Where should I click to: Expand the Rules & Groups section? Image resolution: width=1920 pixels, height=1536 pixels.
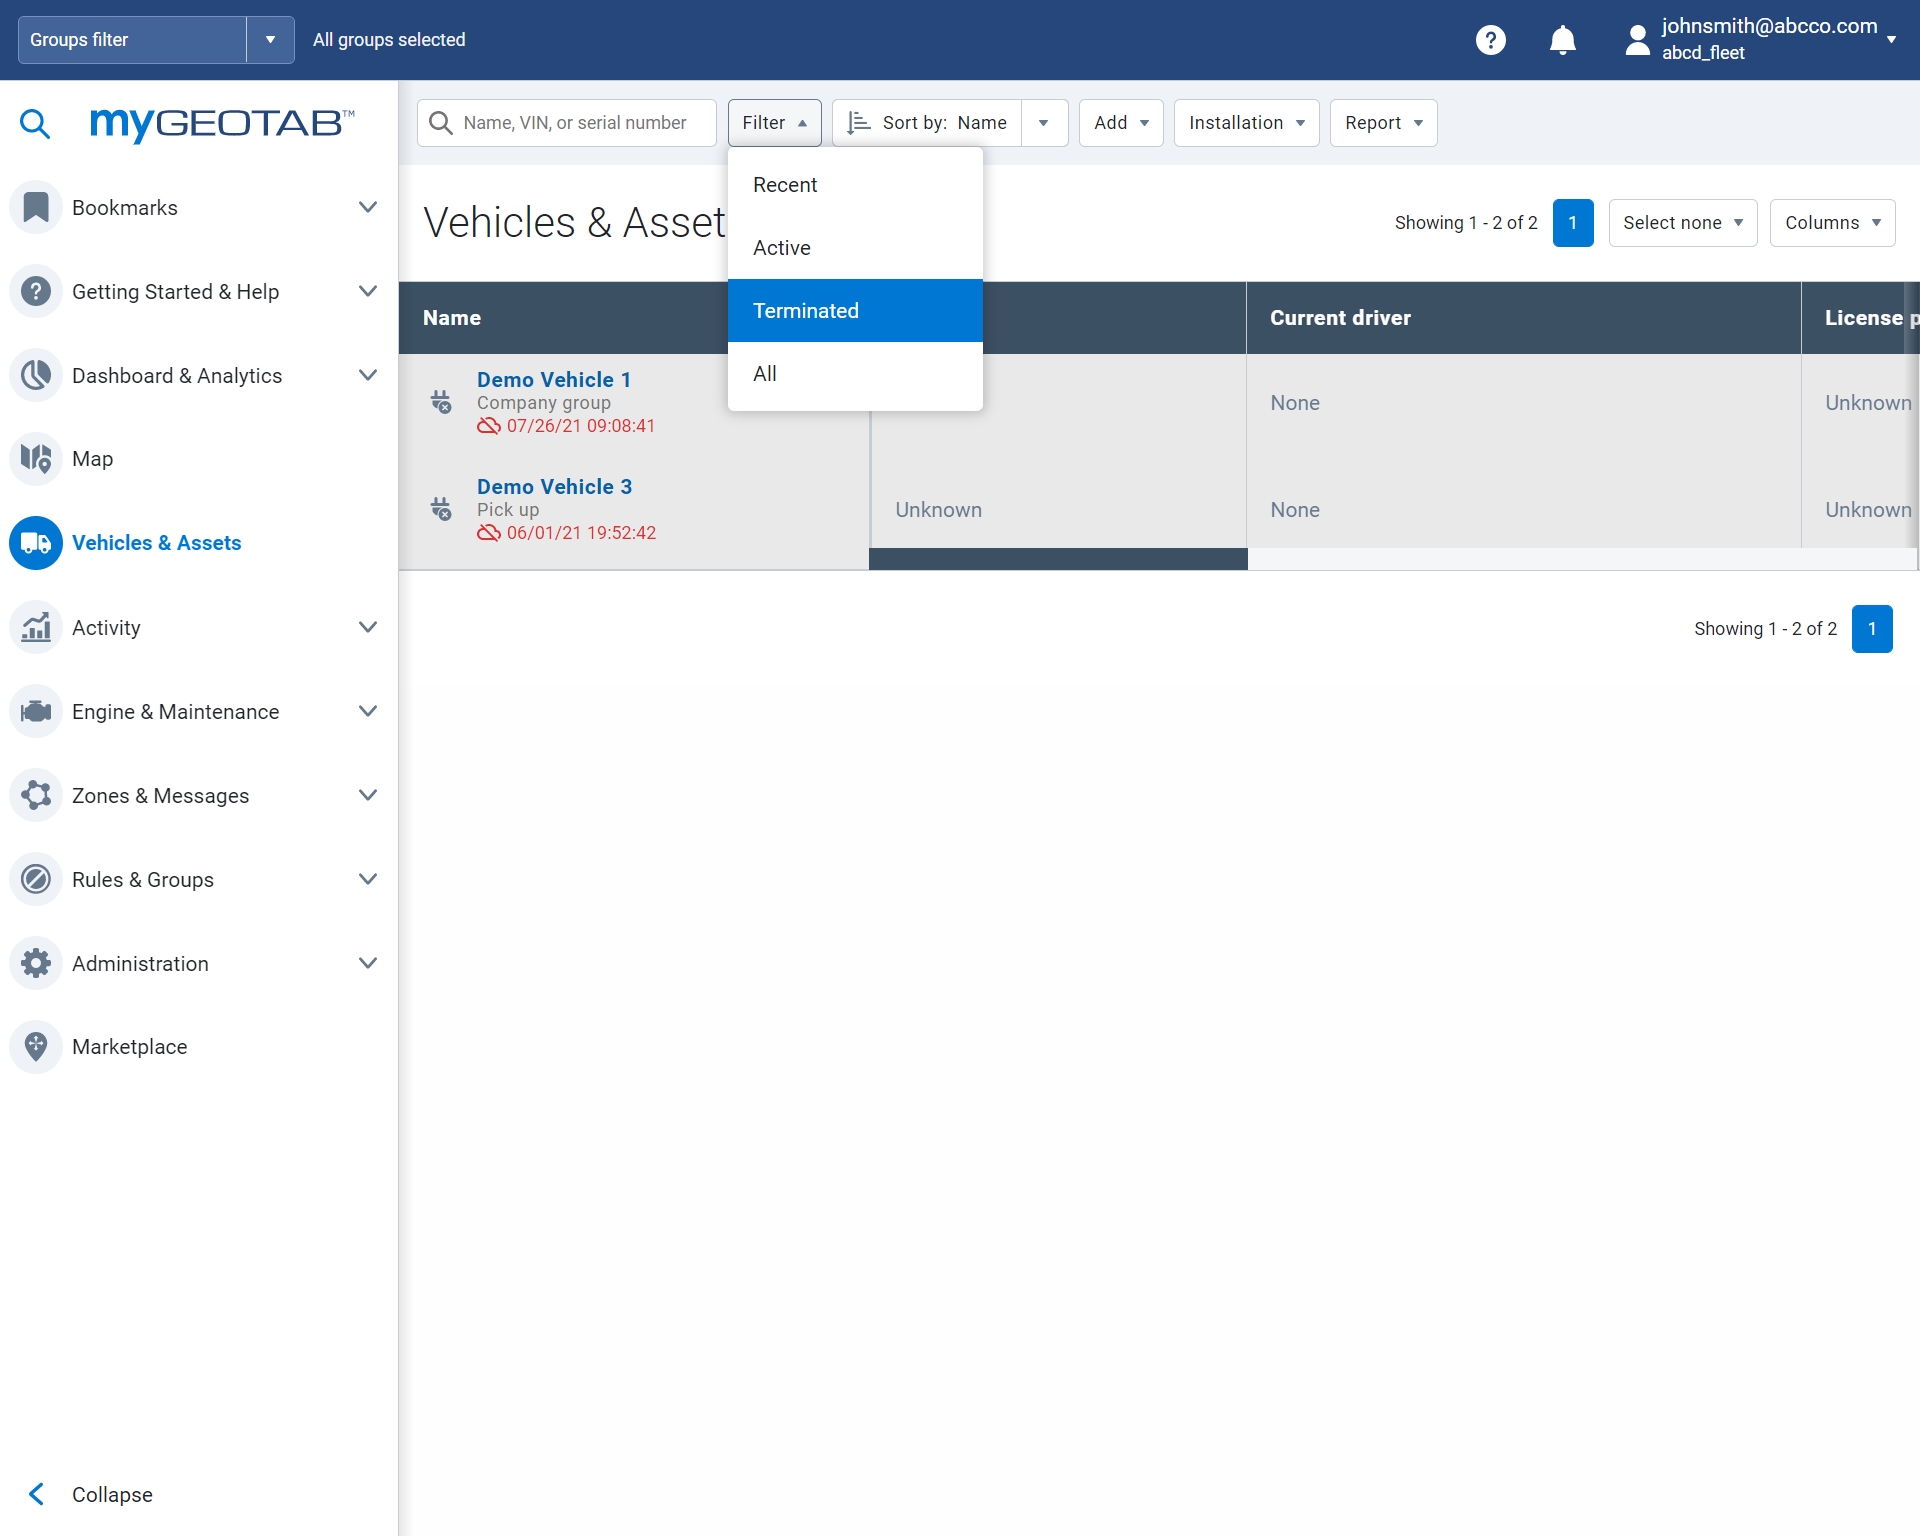point(367,879)
